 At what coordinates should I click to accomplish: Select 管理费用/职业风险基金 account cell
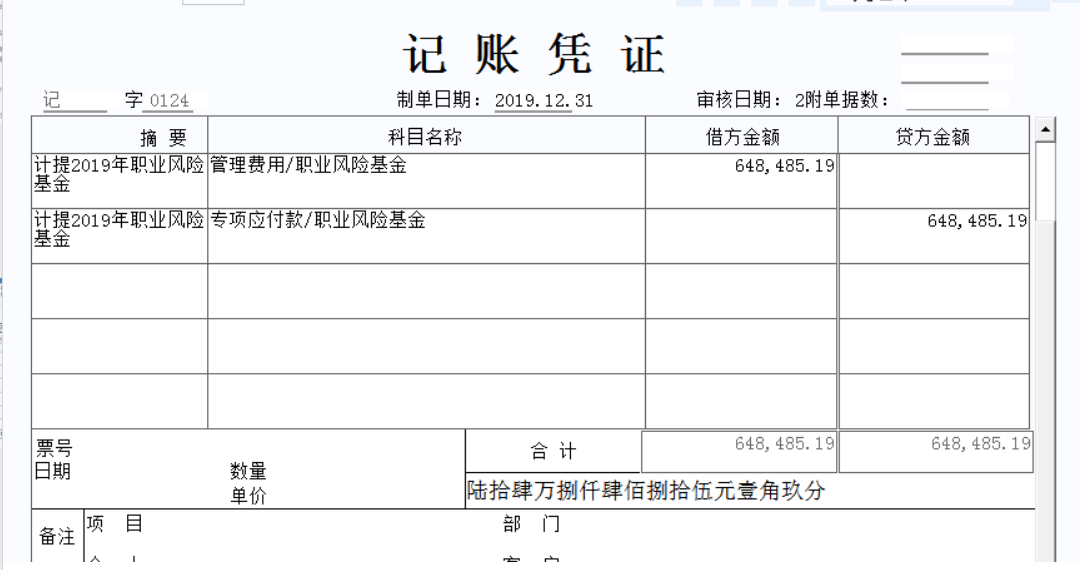(426, 180)
